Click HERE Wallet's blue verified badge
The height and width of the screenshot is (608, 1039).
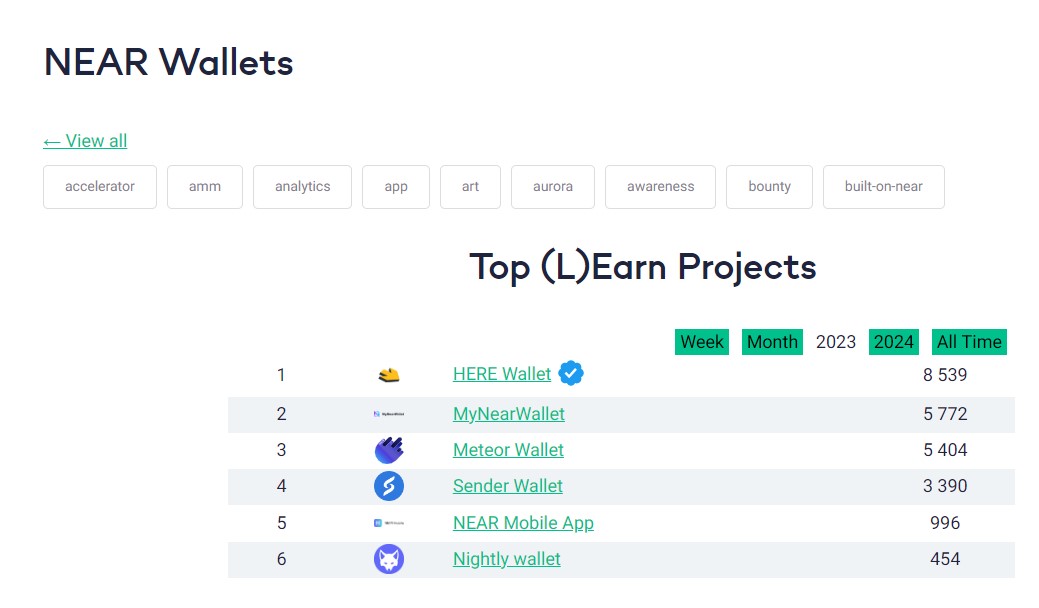click(571, 373)
